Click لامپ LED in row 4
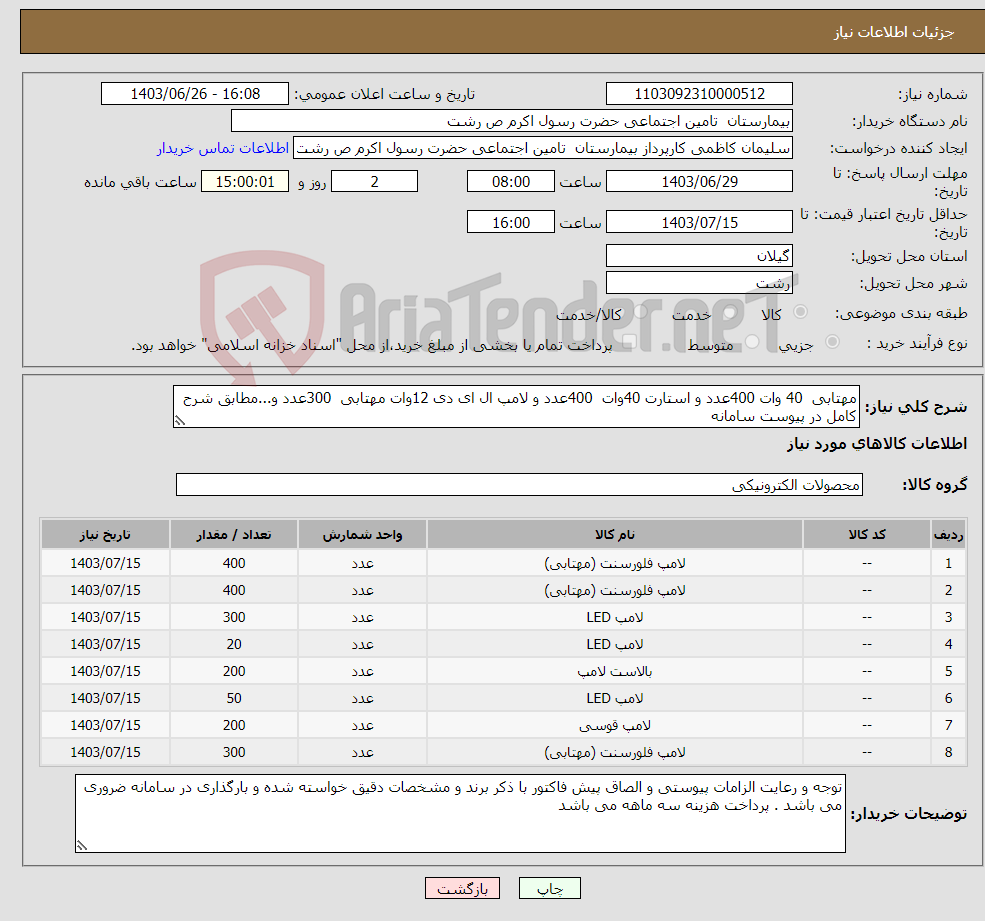 [615, 645]
